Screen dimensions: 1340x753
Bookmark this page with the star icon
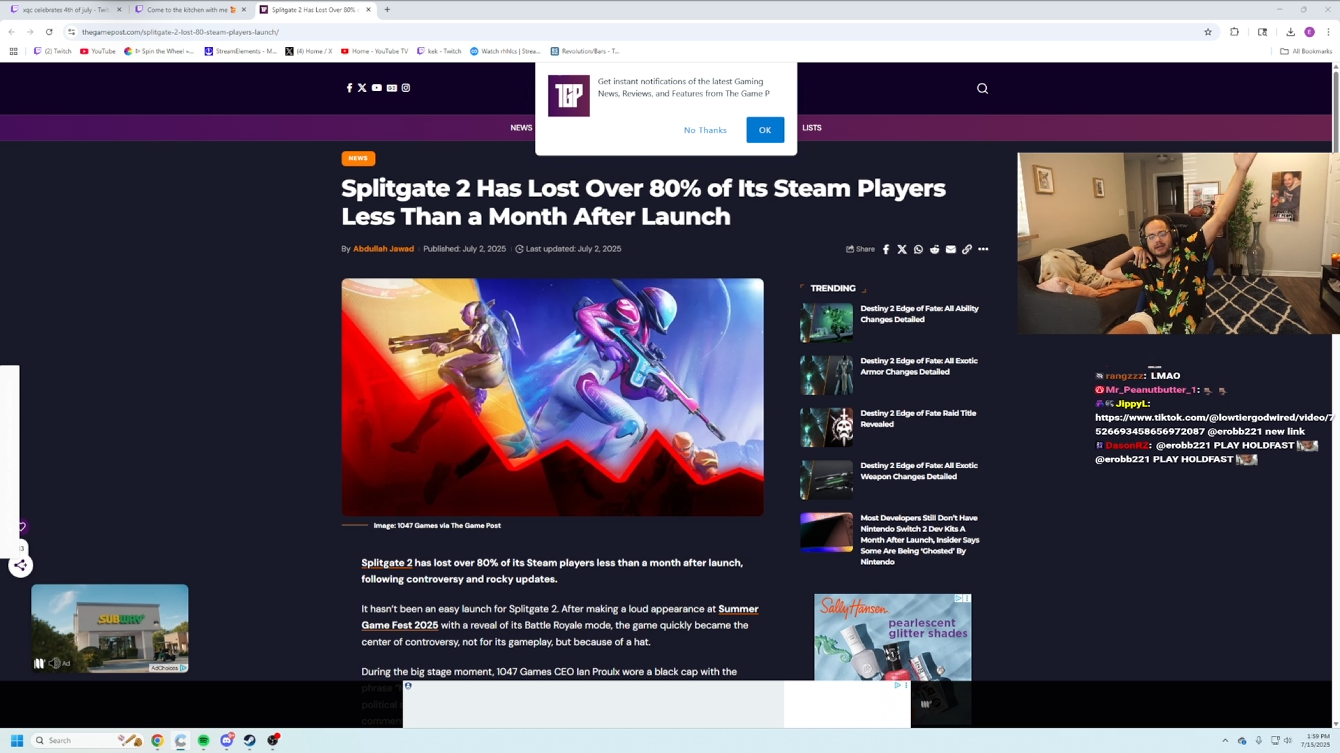(1208, 32)
